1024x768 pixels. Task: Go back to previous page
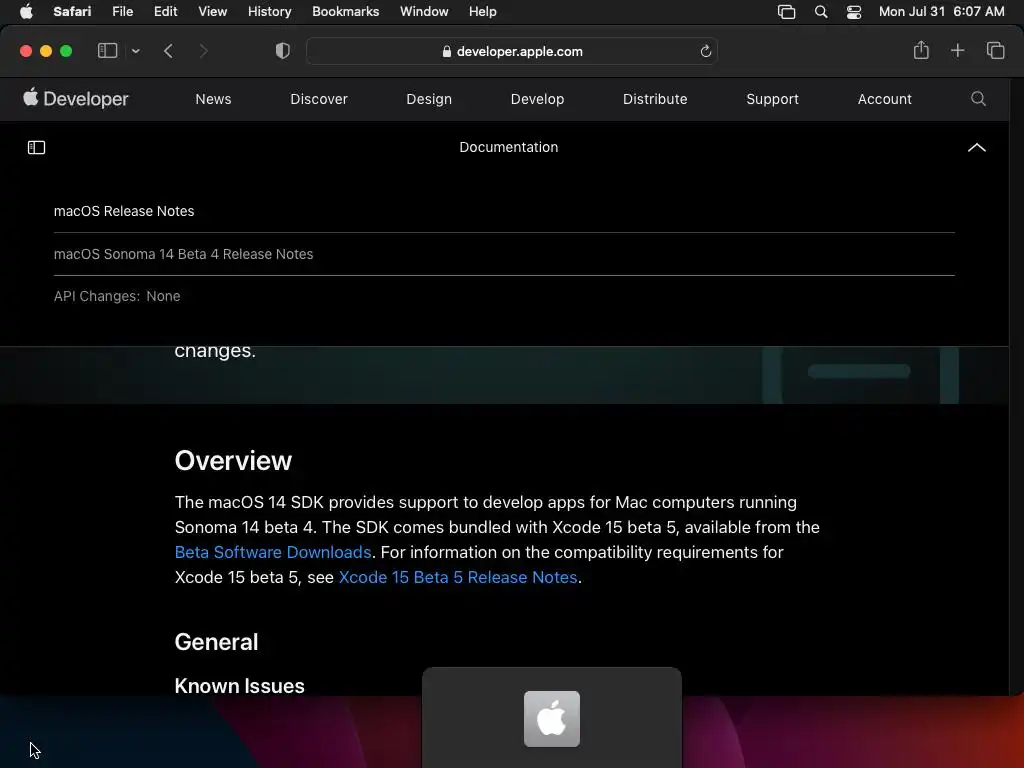168,51
